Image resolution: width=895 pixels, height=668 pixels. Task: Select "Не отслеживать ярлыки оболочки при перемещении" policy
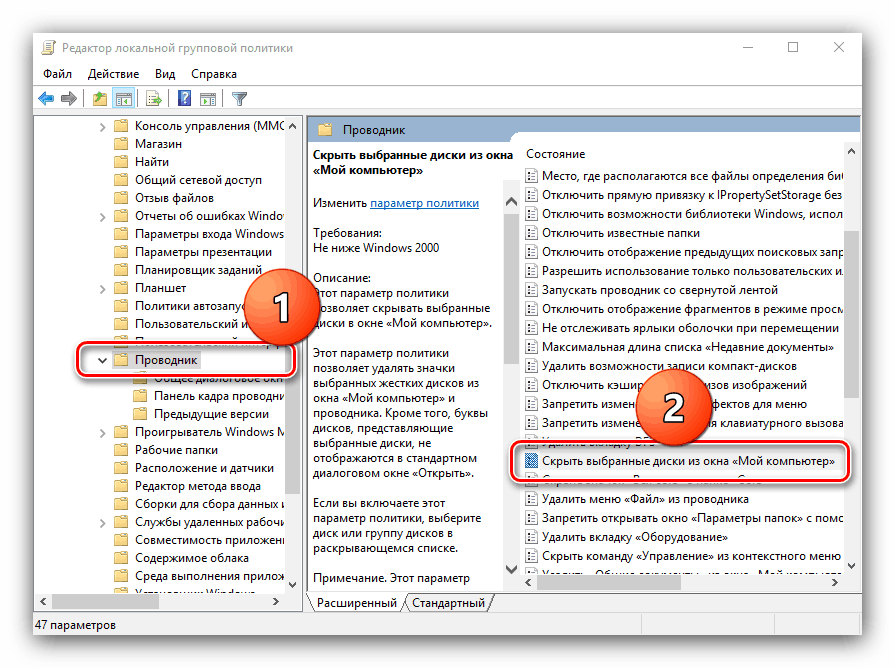point(690,328)
